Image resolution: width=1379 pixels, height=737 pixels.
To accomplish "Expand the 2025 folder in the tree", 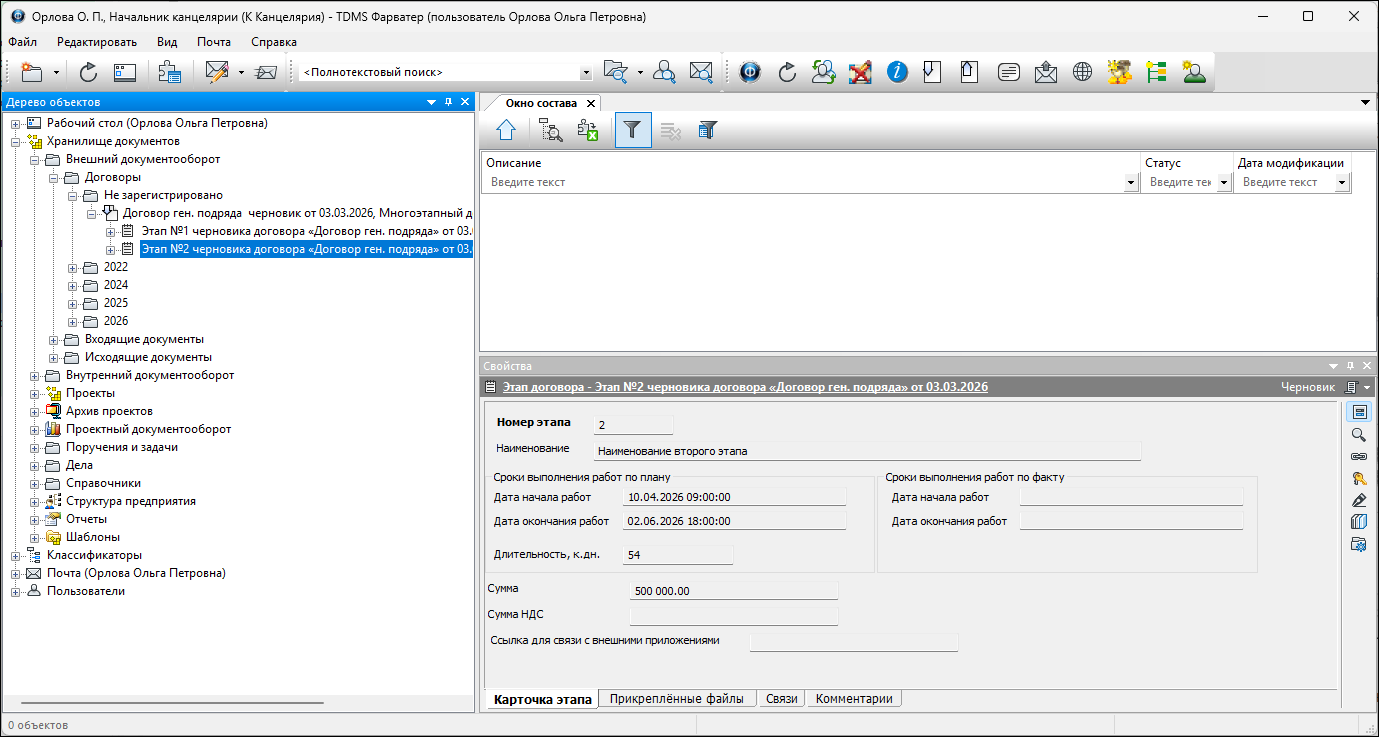I will click(x=73, y=303).
